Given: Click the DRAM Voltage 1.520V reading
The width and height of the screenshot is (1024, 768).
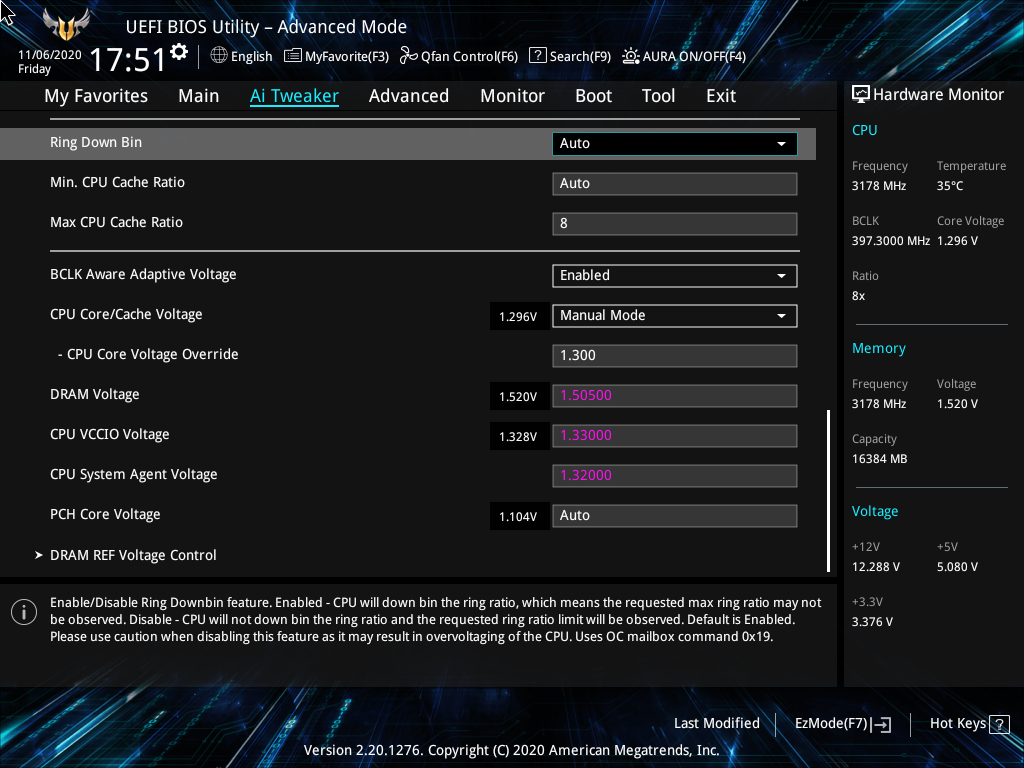Looking at the screenshot, I should (x=518, y=397).
